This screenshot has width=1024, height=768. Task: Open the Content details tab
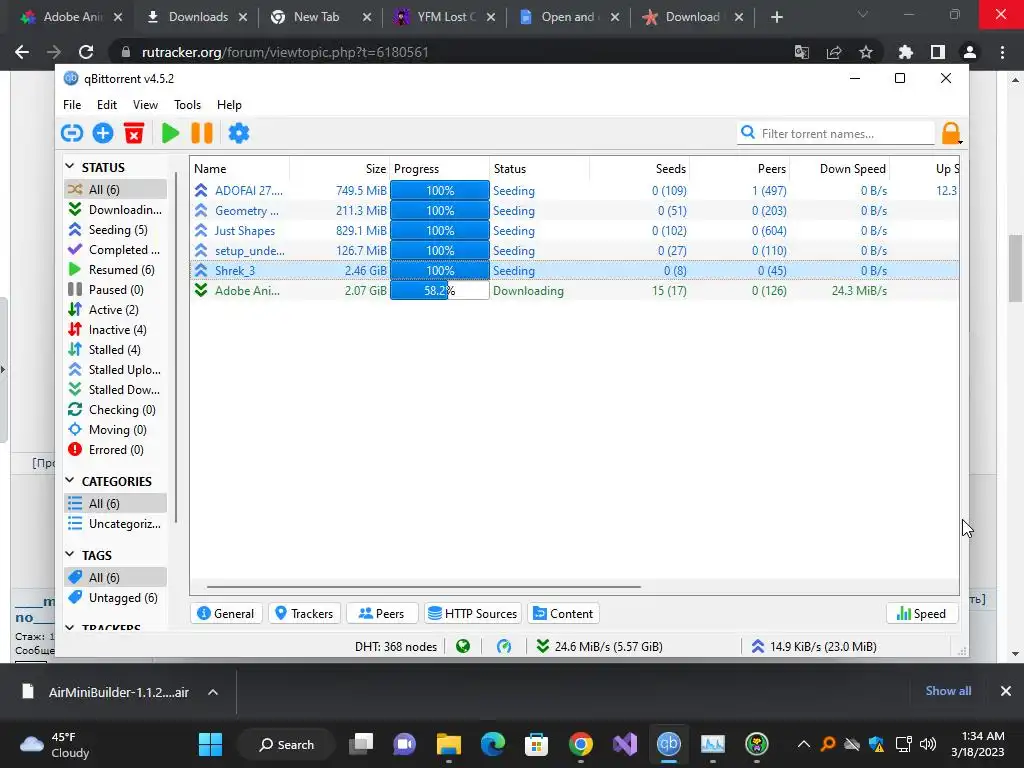tap(564, 613)
